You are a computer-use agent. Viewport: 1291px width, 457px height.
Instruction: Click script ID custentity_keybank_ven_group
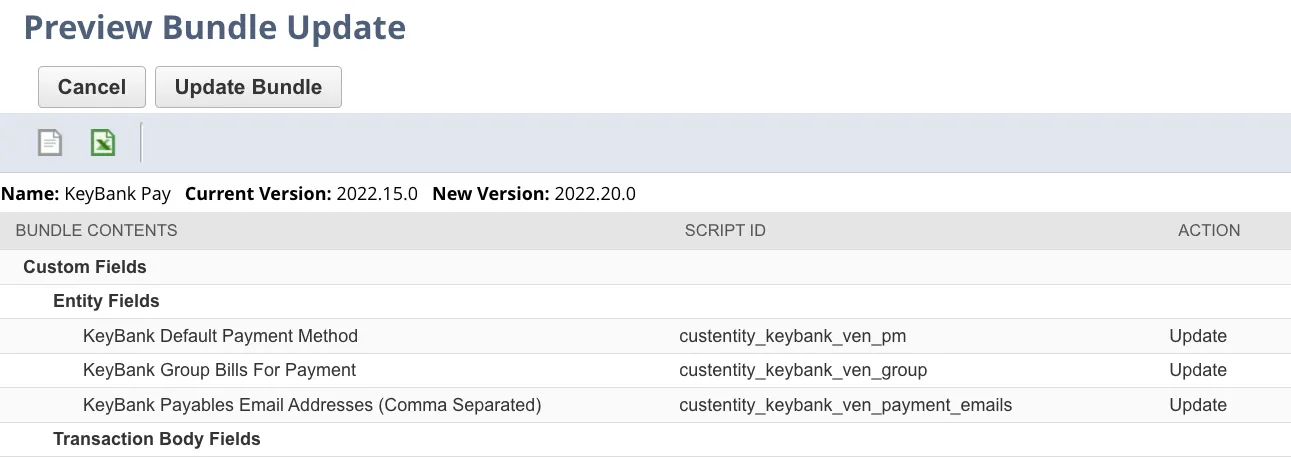803,370
